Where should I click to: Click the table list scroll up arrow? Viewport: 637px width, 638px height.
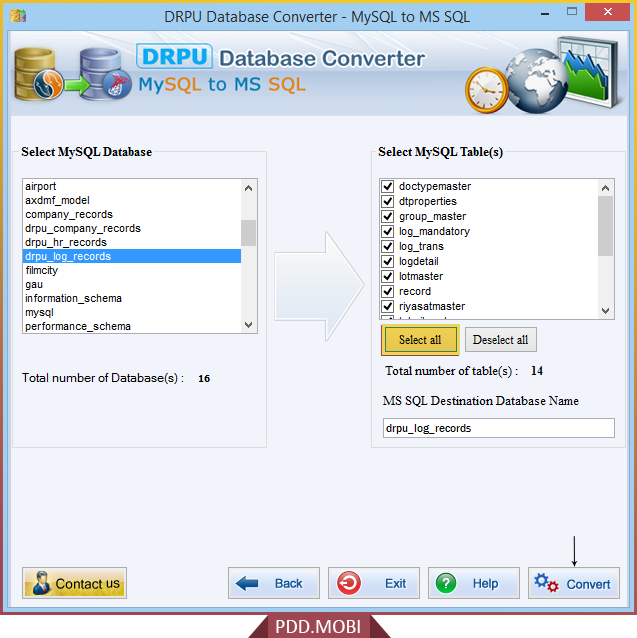pyautogui.click(x=605, y=188)
